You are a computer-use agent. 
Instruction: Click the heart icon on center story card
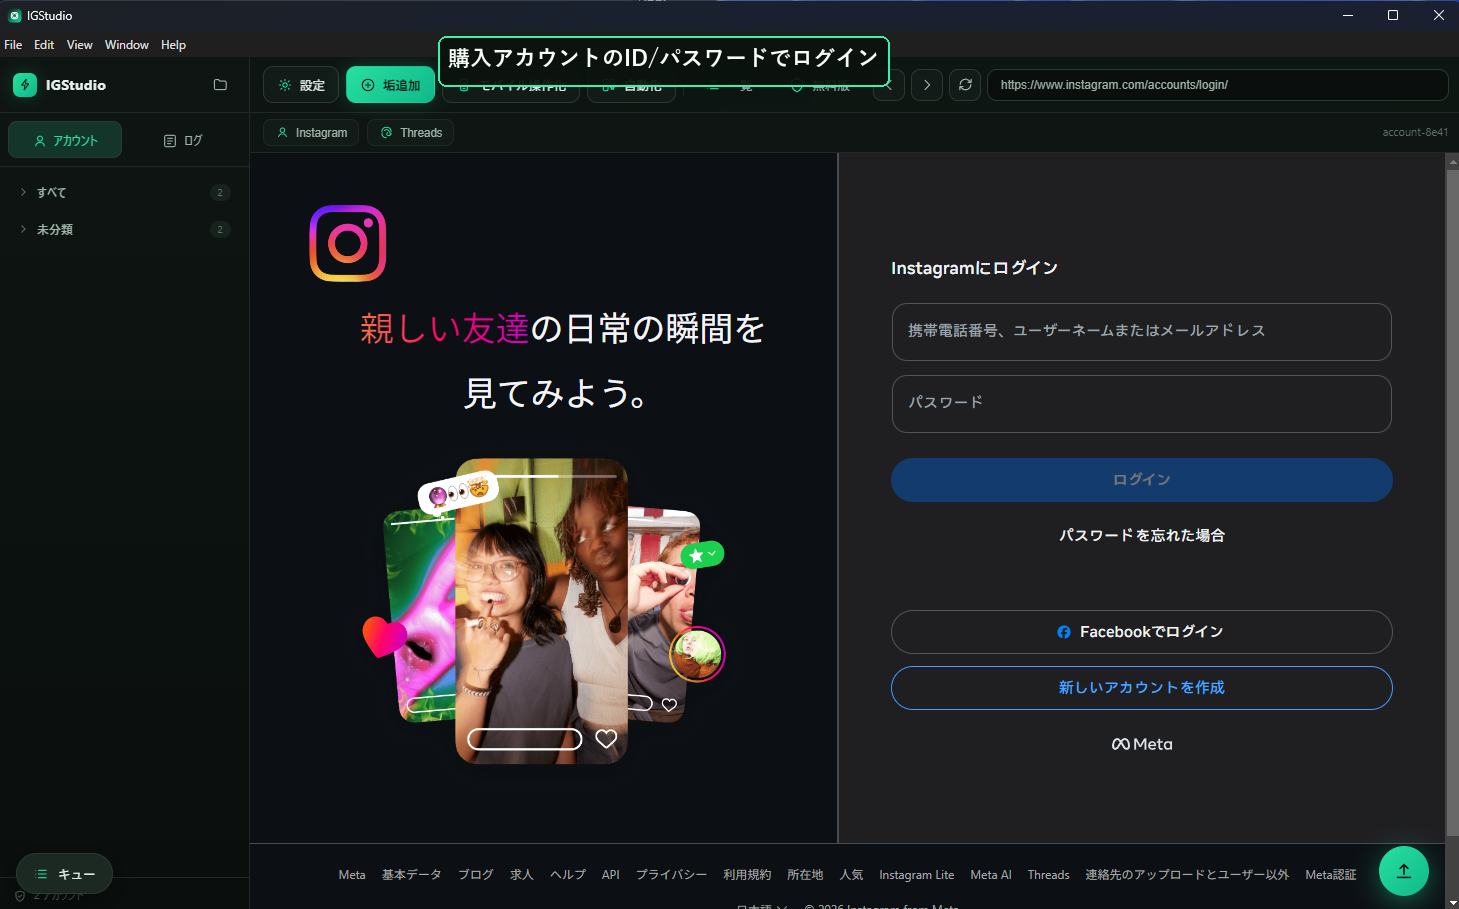coord(606,739)
